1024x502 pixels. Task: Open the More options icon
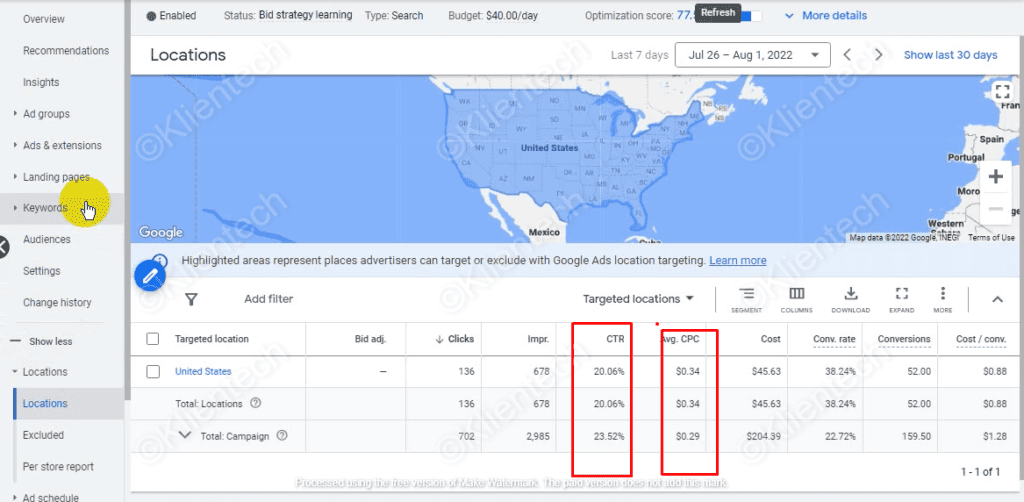pyautogui.click(x=942, y=298)
